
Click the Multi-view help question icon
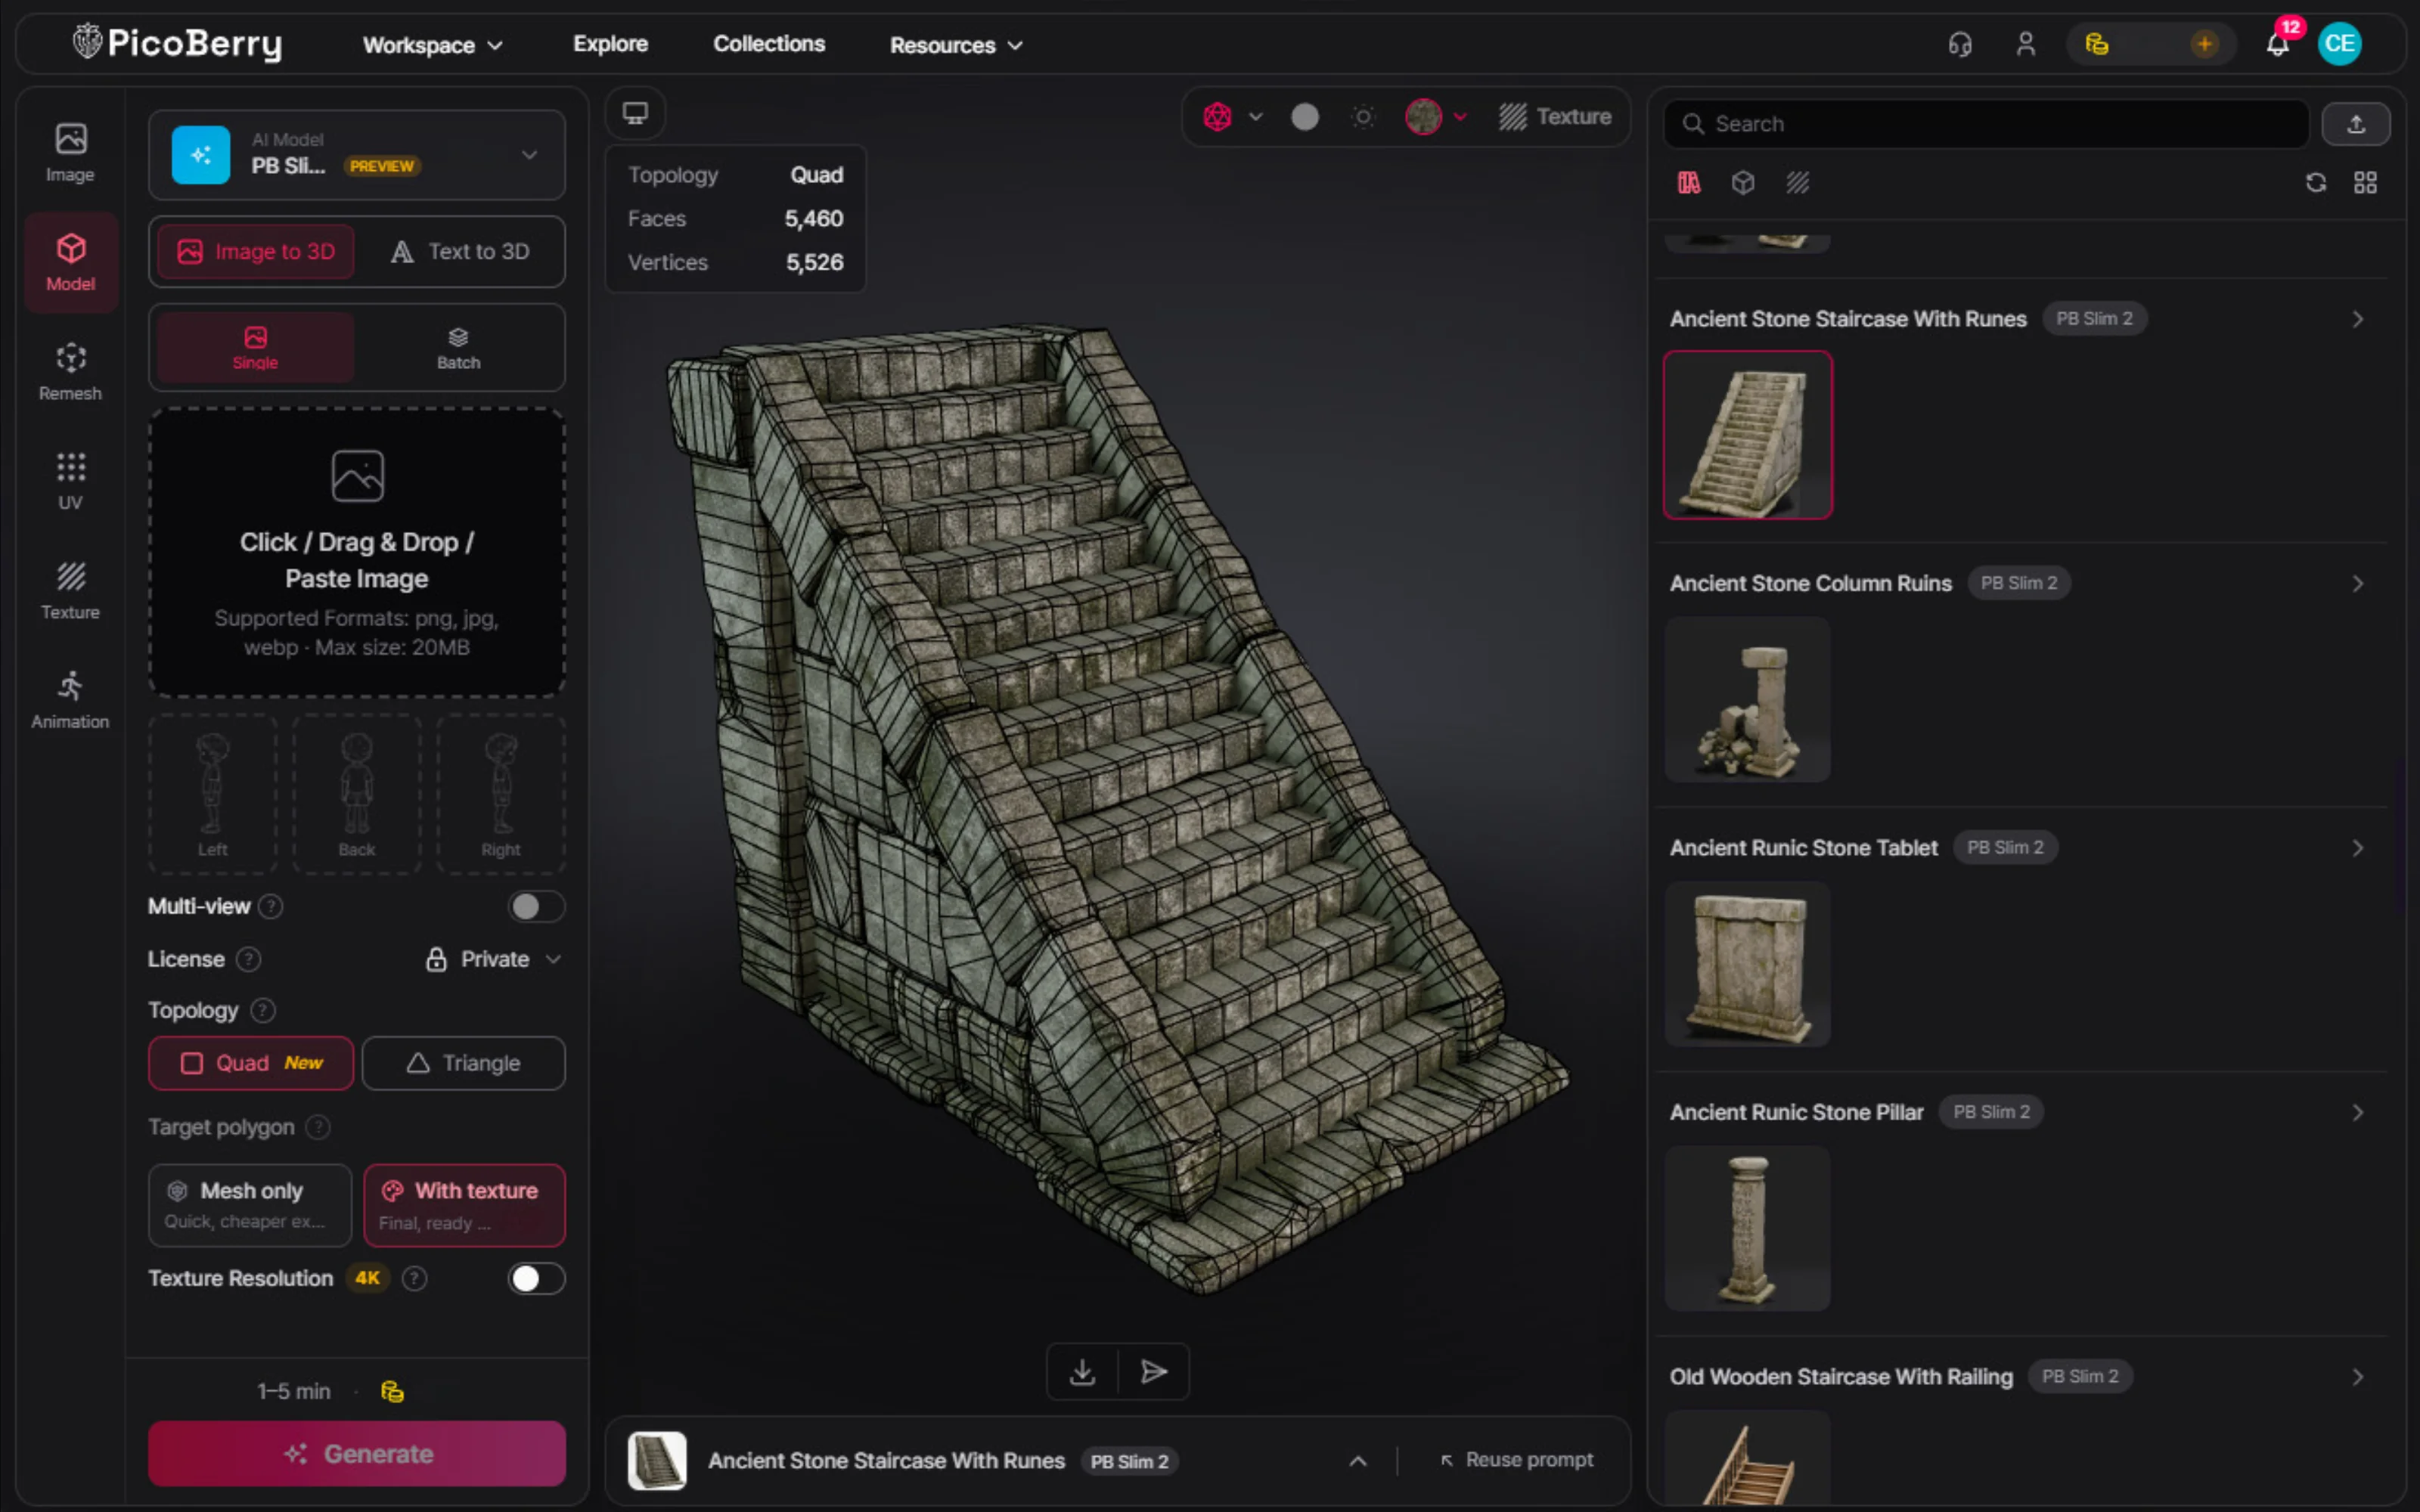pos(270,907)
